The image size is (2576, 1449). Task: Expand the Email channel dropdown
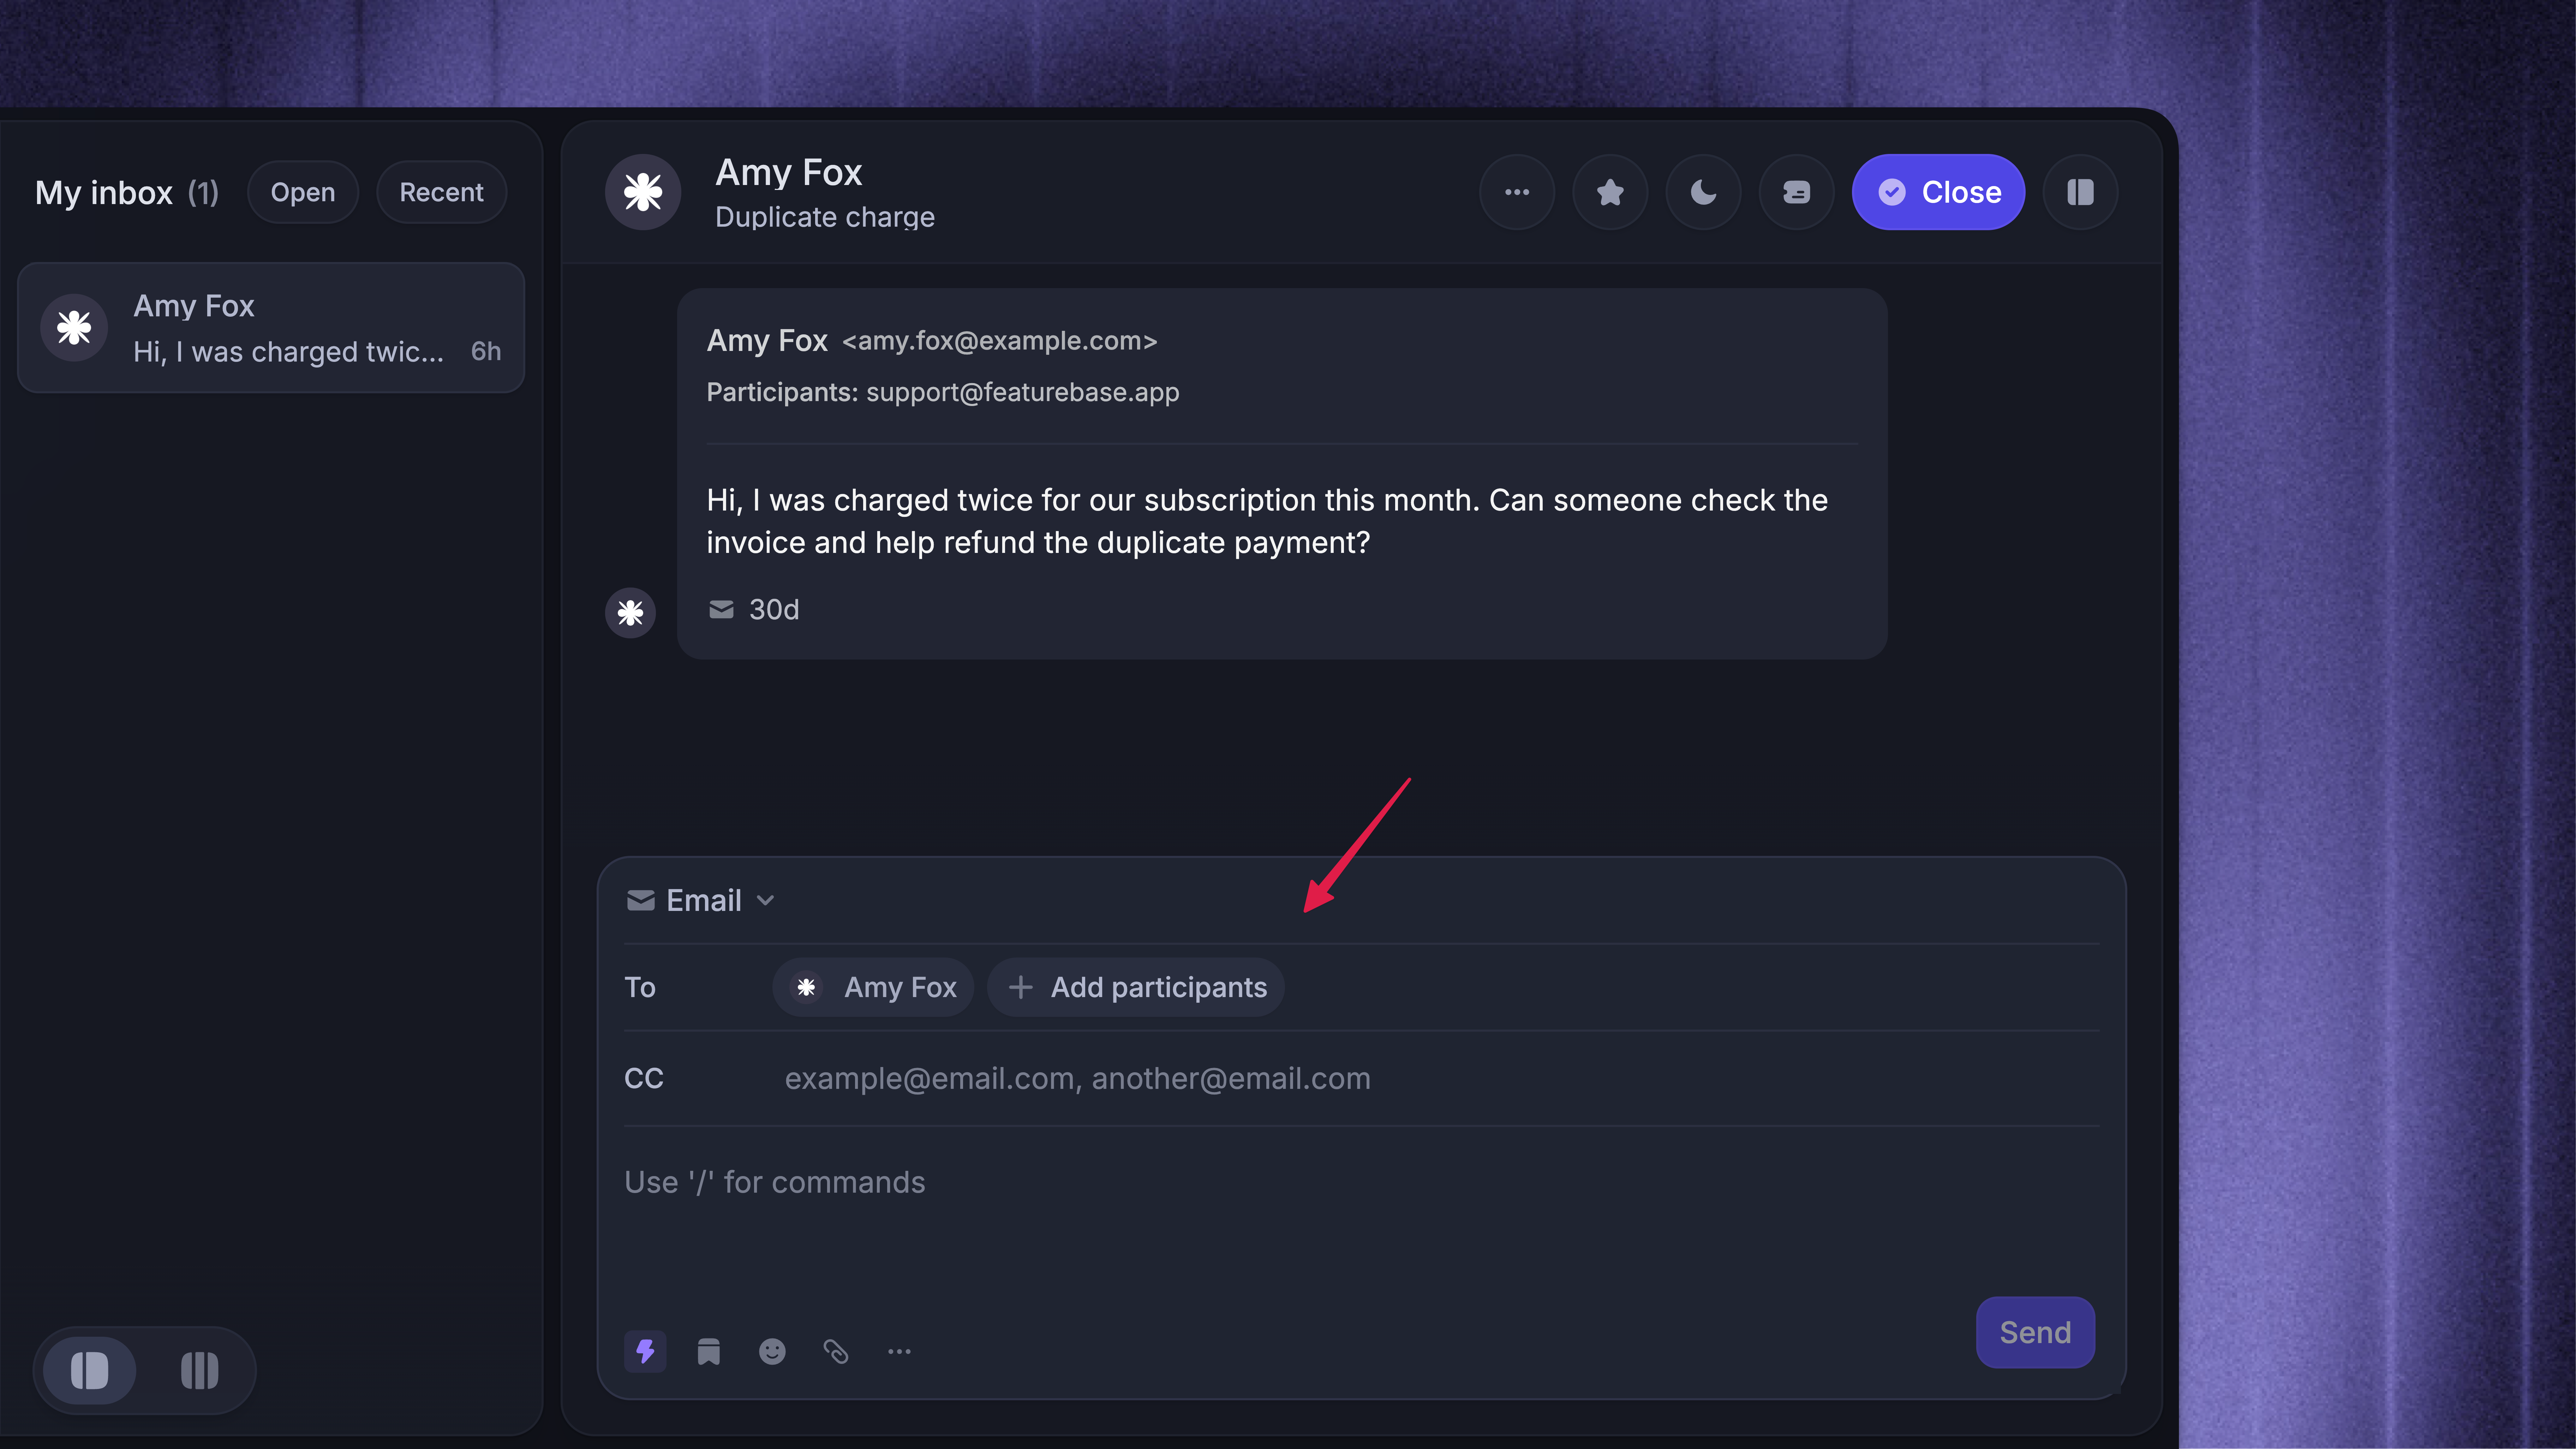700,900
